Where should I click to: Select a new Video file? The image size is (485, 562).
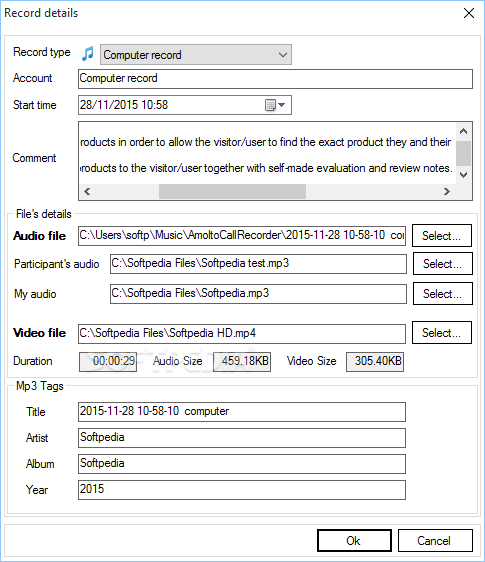click(x=442, y=333)
